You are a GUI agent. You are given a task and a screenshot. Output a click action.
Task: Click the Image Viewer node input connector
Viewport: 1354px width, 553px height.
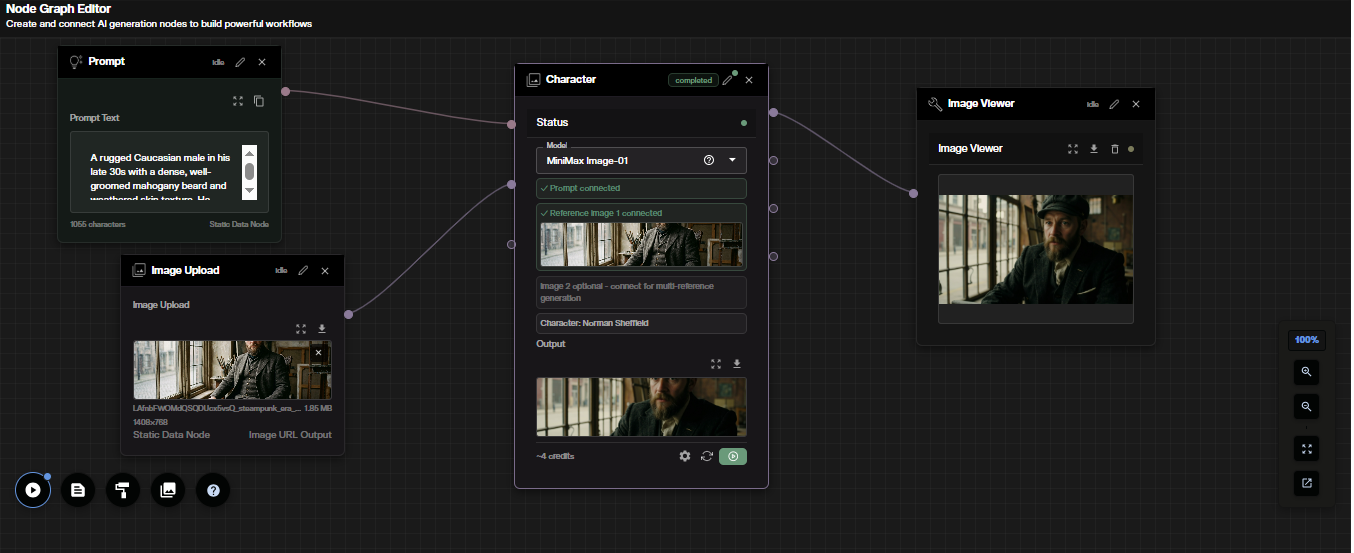click(x=913, y=194)
